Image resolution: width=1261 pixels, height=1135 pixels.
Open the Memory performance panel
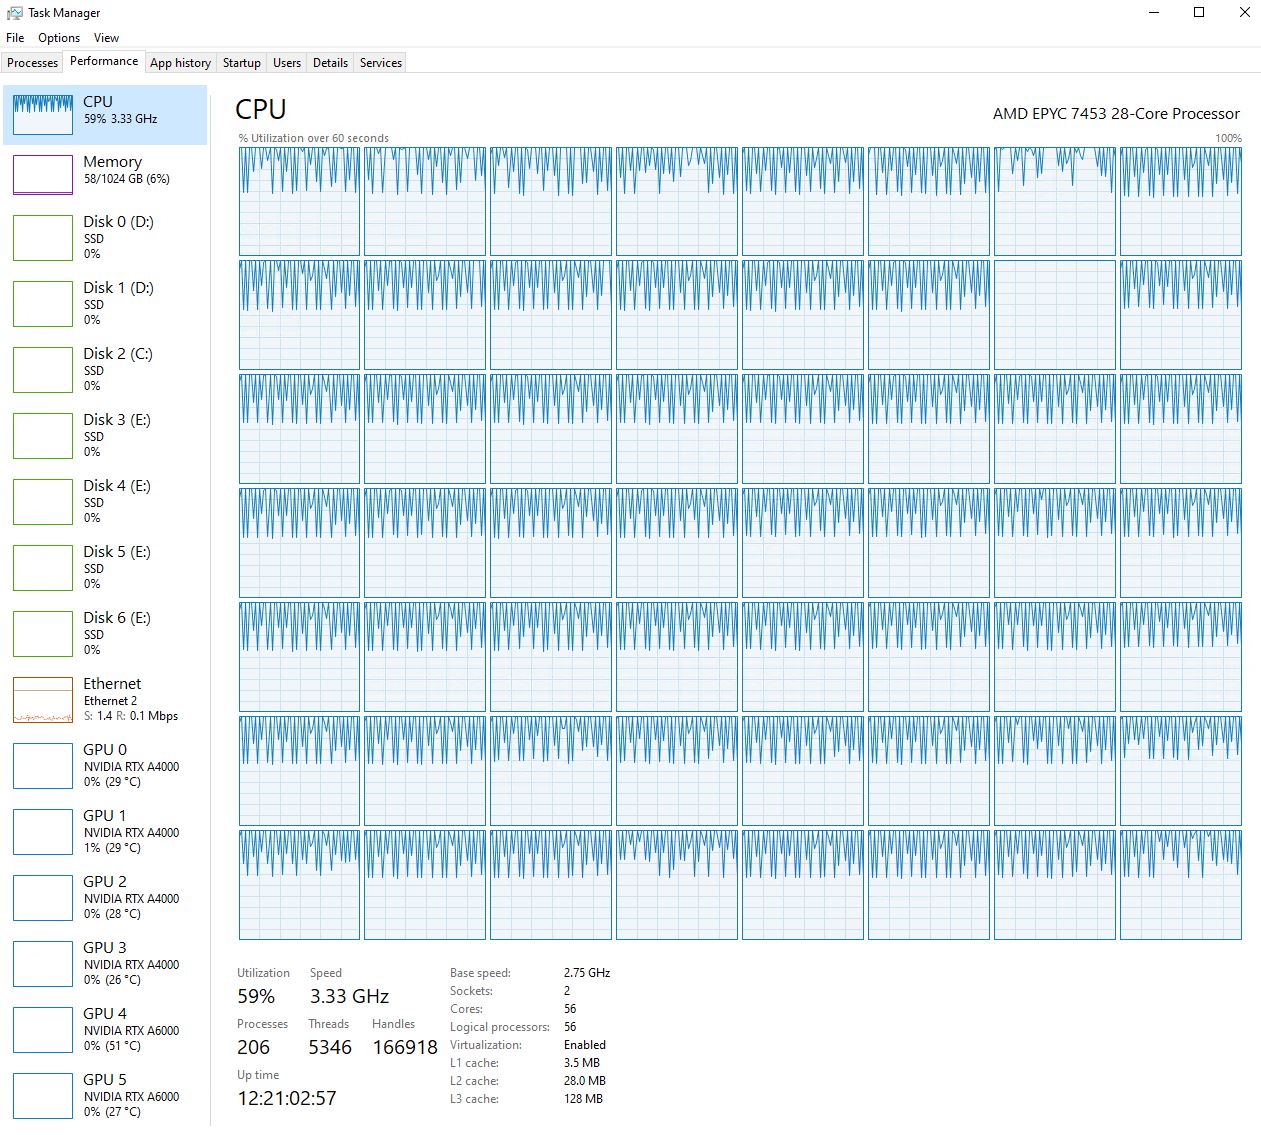pyautogui.click(x=105, y=174)
